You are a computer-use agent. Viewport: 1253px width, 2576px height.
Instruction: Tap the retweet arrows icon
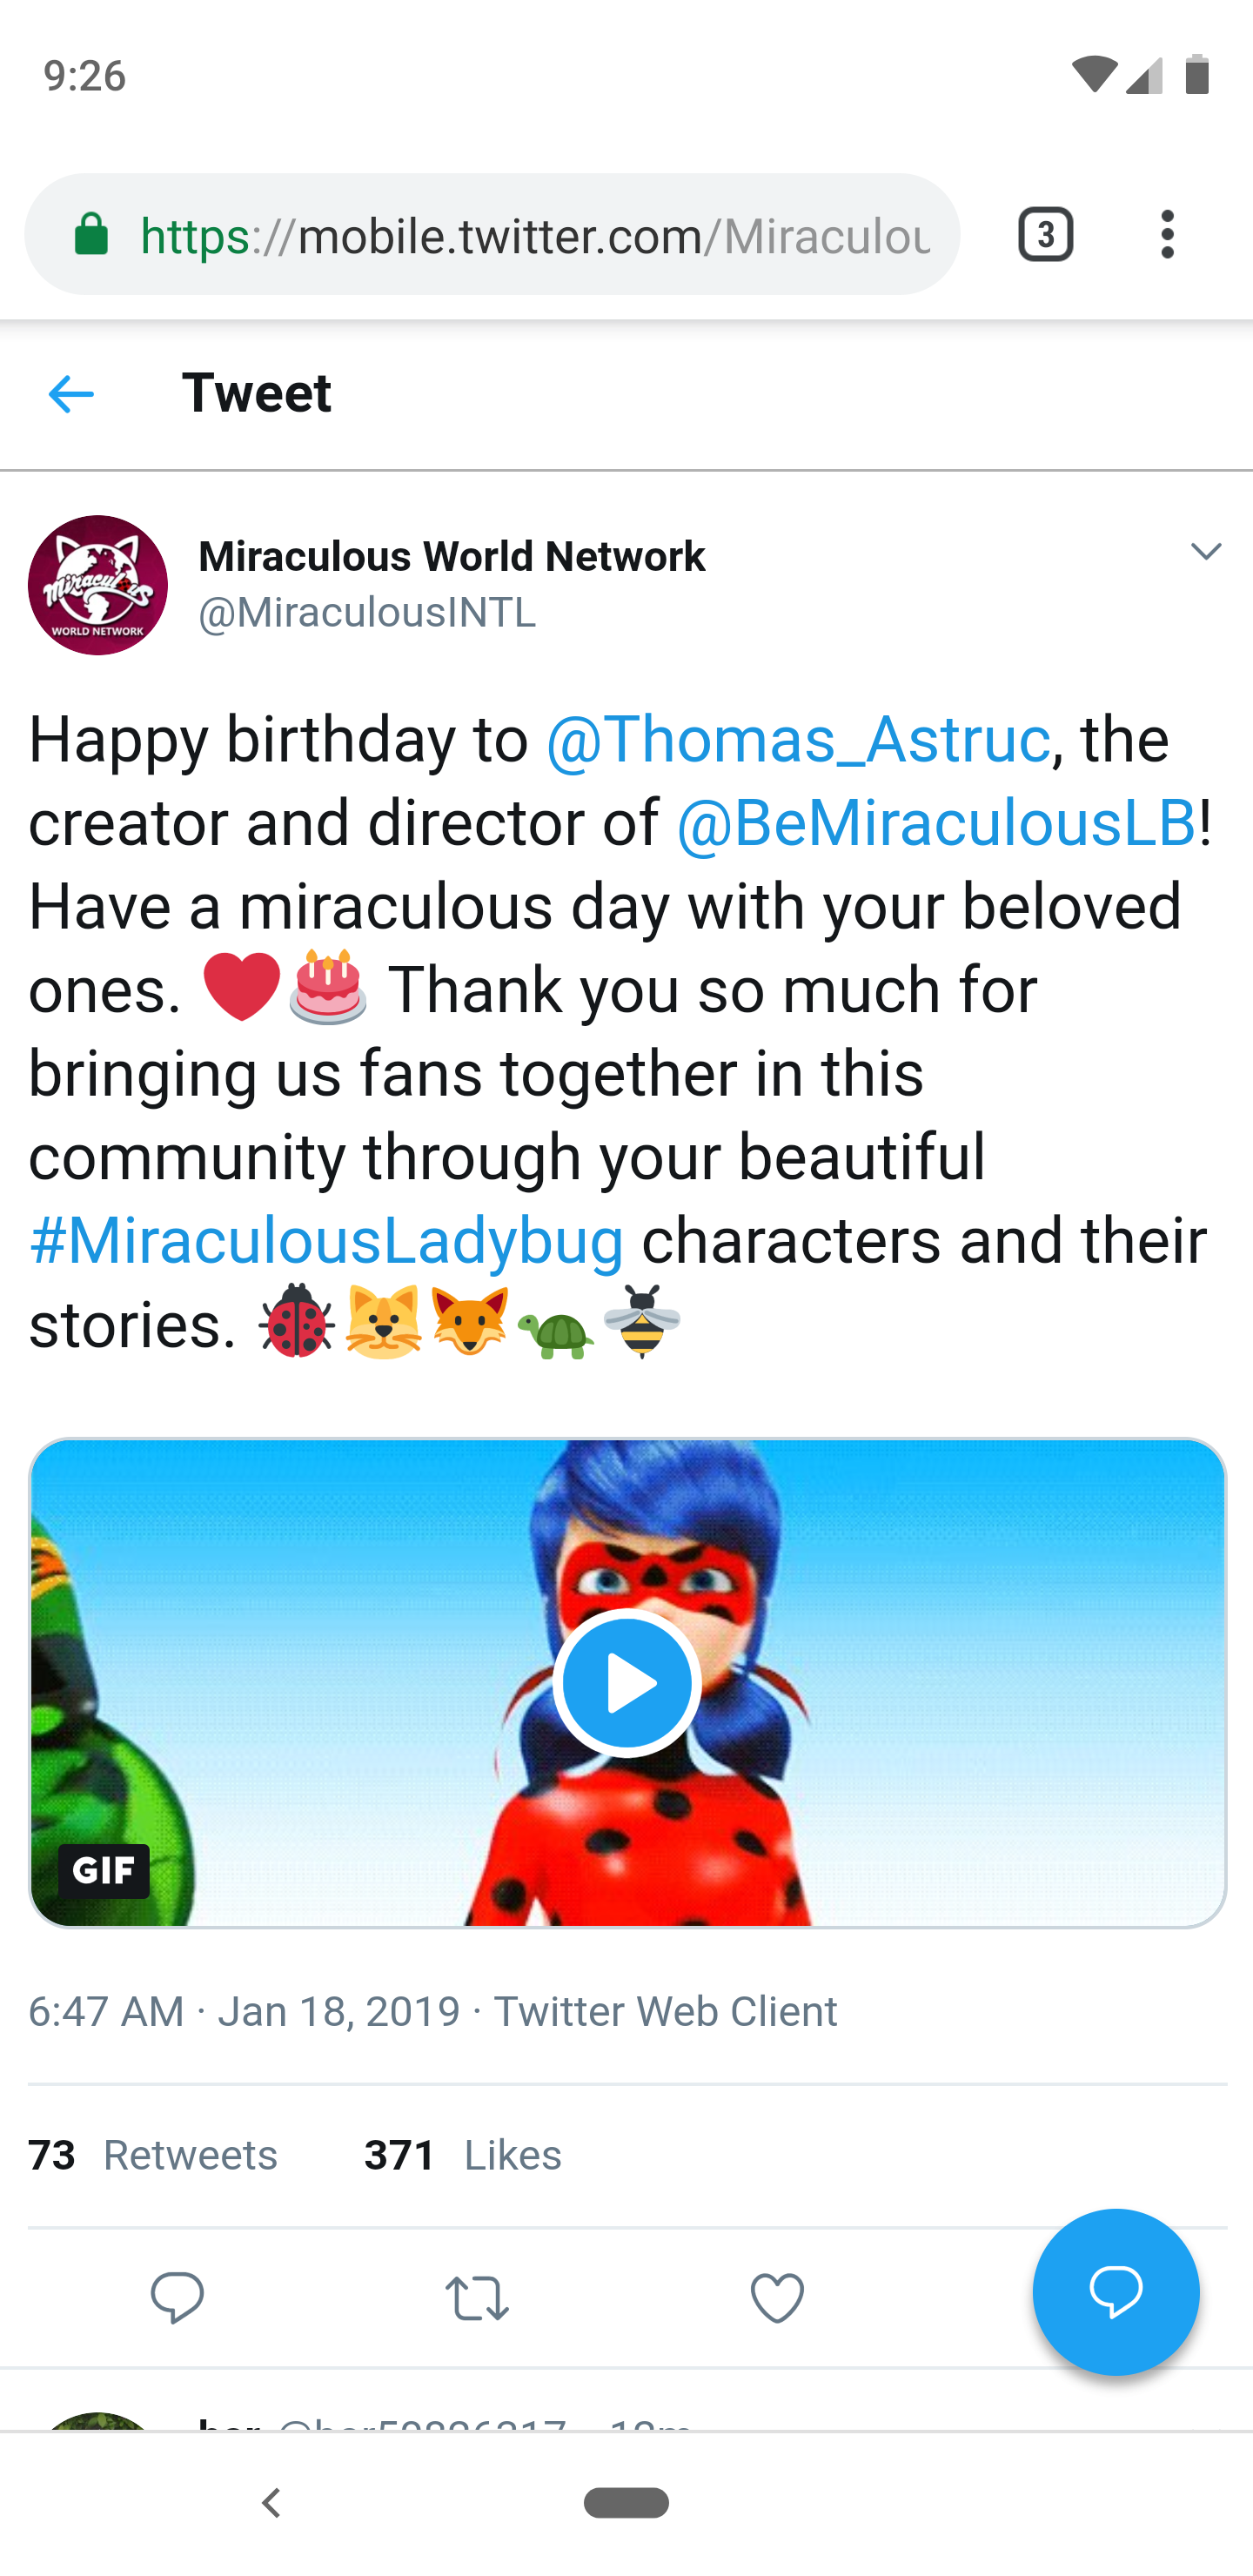pyautogui.click(x=477, y=2297)
